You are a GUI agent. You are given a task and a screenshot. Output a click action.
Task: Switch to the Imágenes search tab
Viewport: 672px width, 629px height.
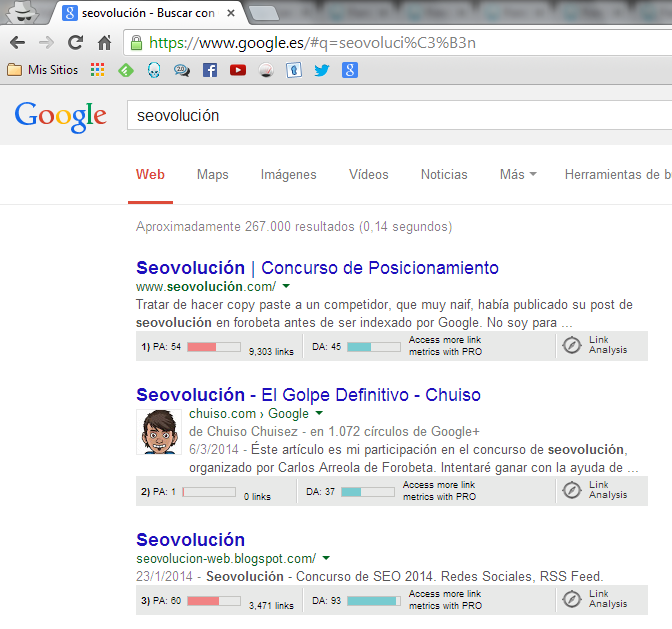[x=288, y=174]
